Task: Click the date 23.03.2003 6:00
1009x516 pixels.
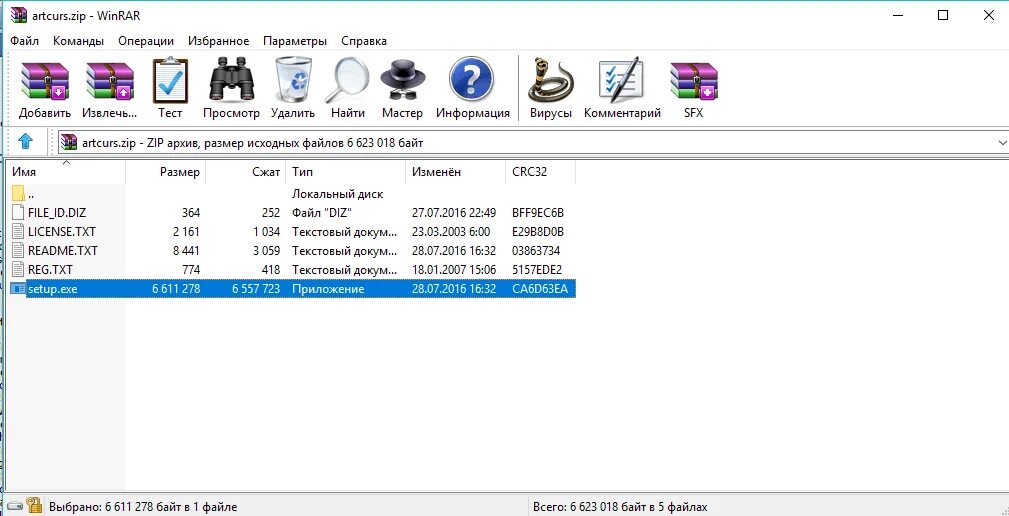Action: [x=451, y=232]
